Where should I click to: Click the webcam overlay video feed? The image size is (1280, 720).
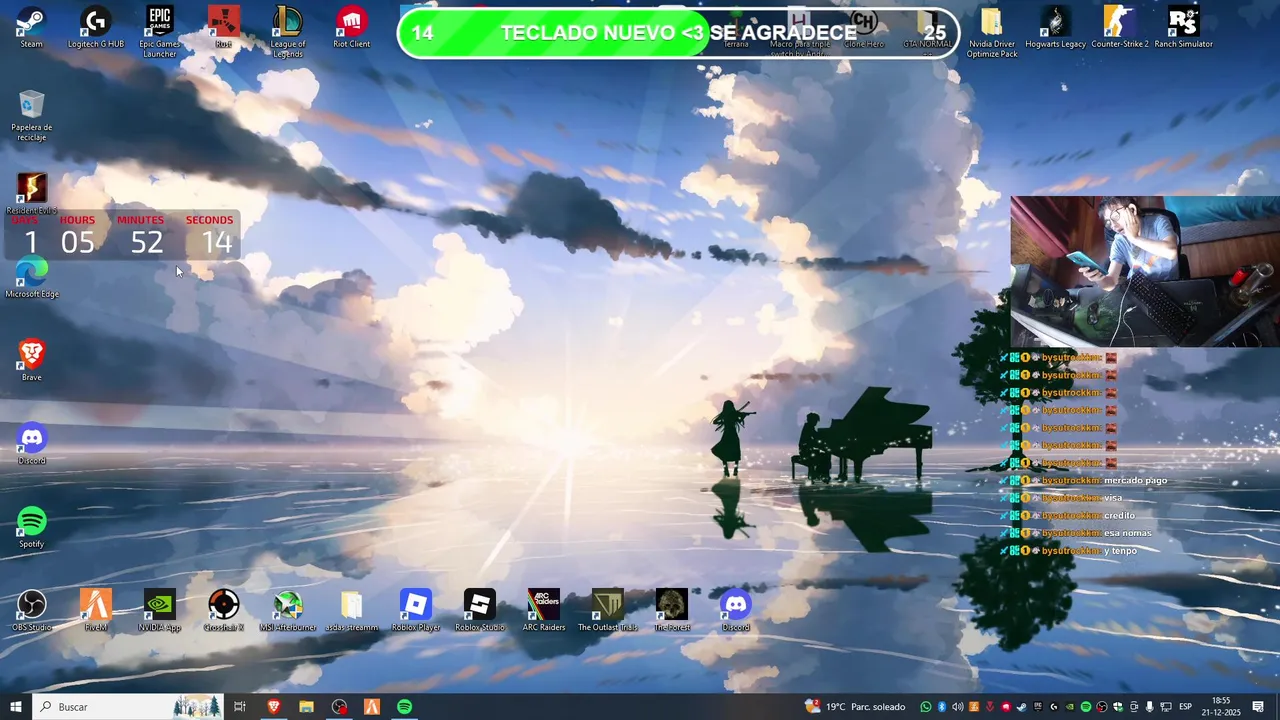pyautogui.click(x=1145, y=271)
